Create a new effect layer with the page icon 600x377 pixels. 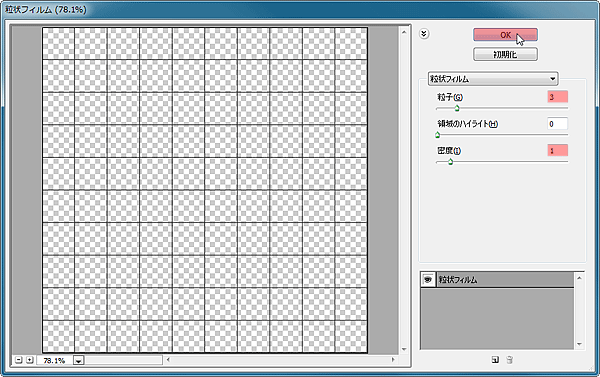click(x=495, y=360)
